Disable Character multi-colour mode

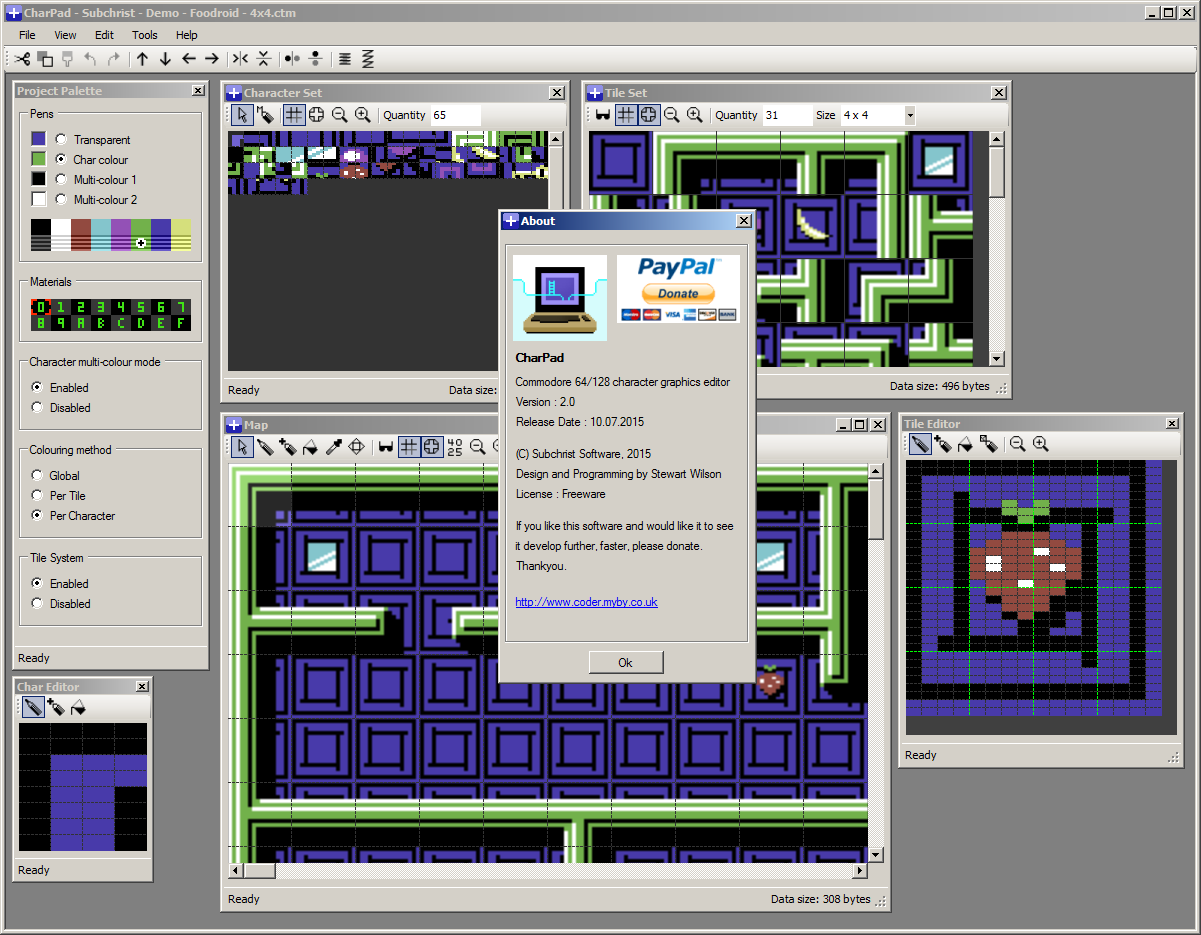point(38,408)
